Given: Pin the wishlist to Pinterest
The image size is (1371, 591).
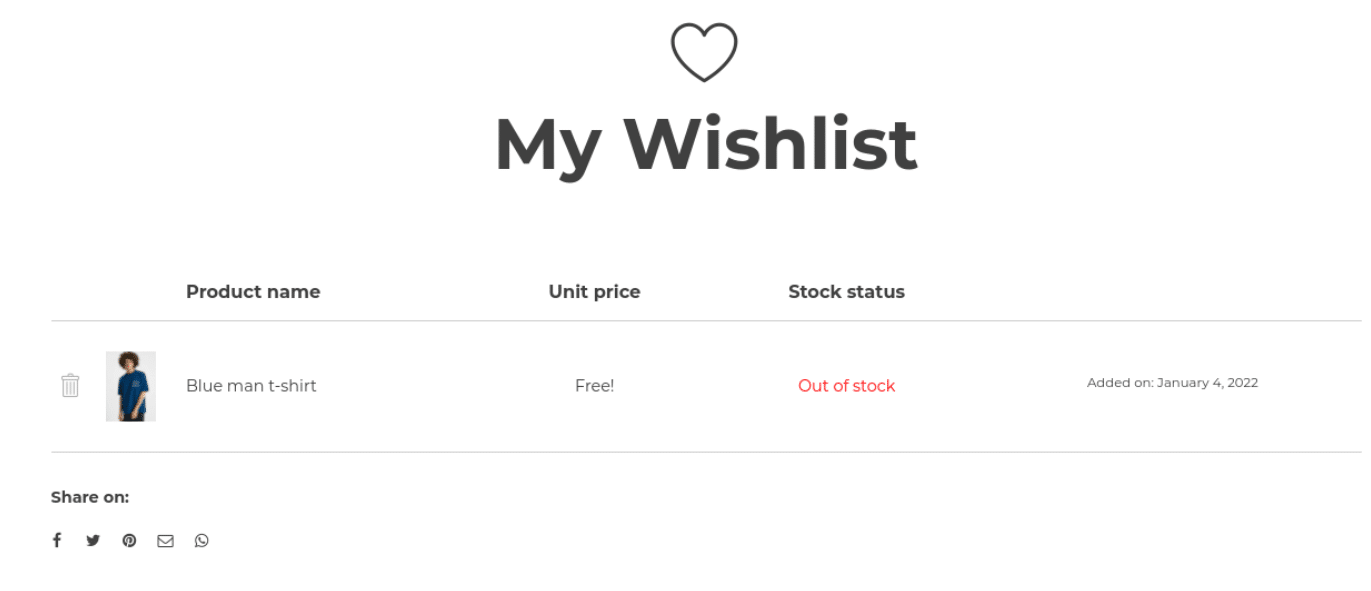Looking at the screenshot, I should click(129, 541).
